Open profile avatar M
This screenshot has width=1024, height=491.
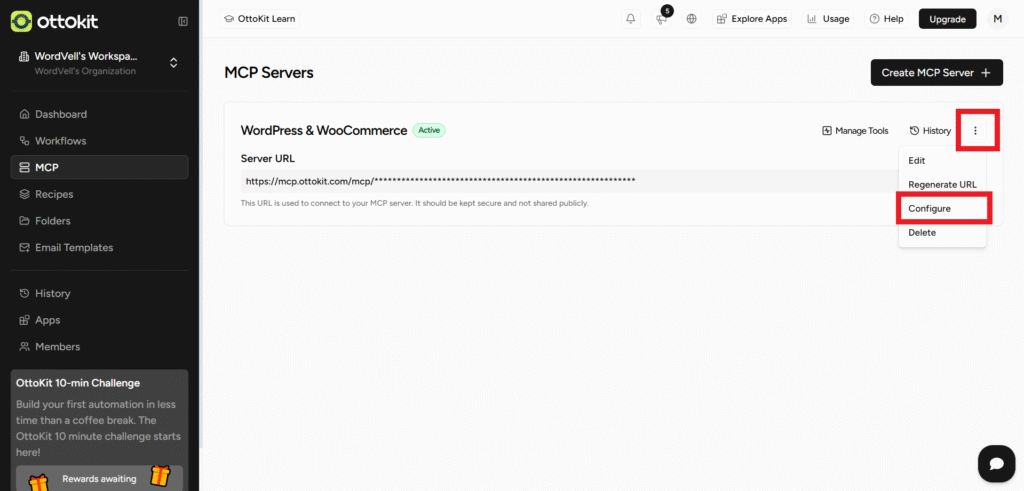point(997,19)
